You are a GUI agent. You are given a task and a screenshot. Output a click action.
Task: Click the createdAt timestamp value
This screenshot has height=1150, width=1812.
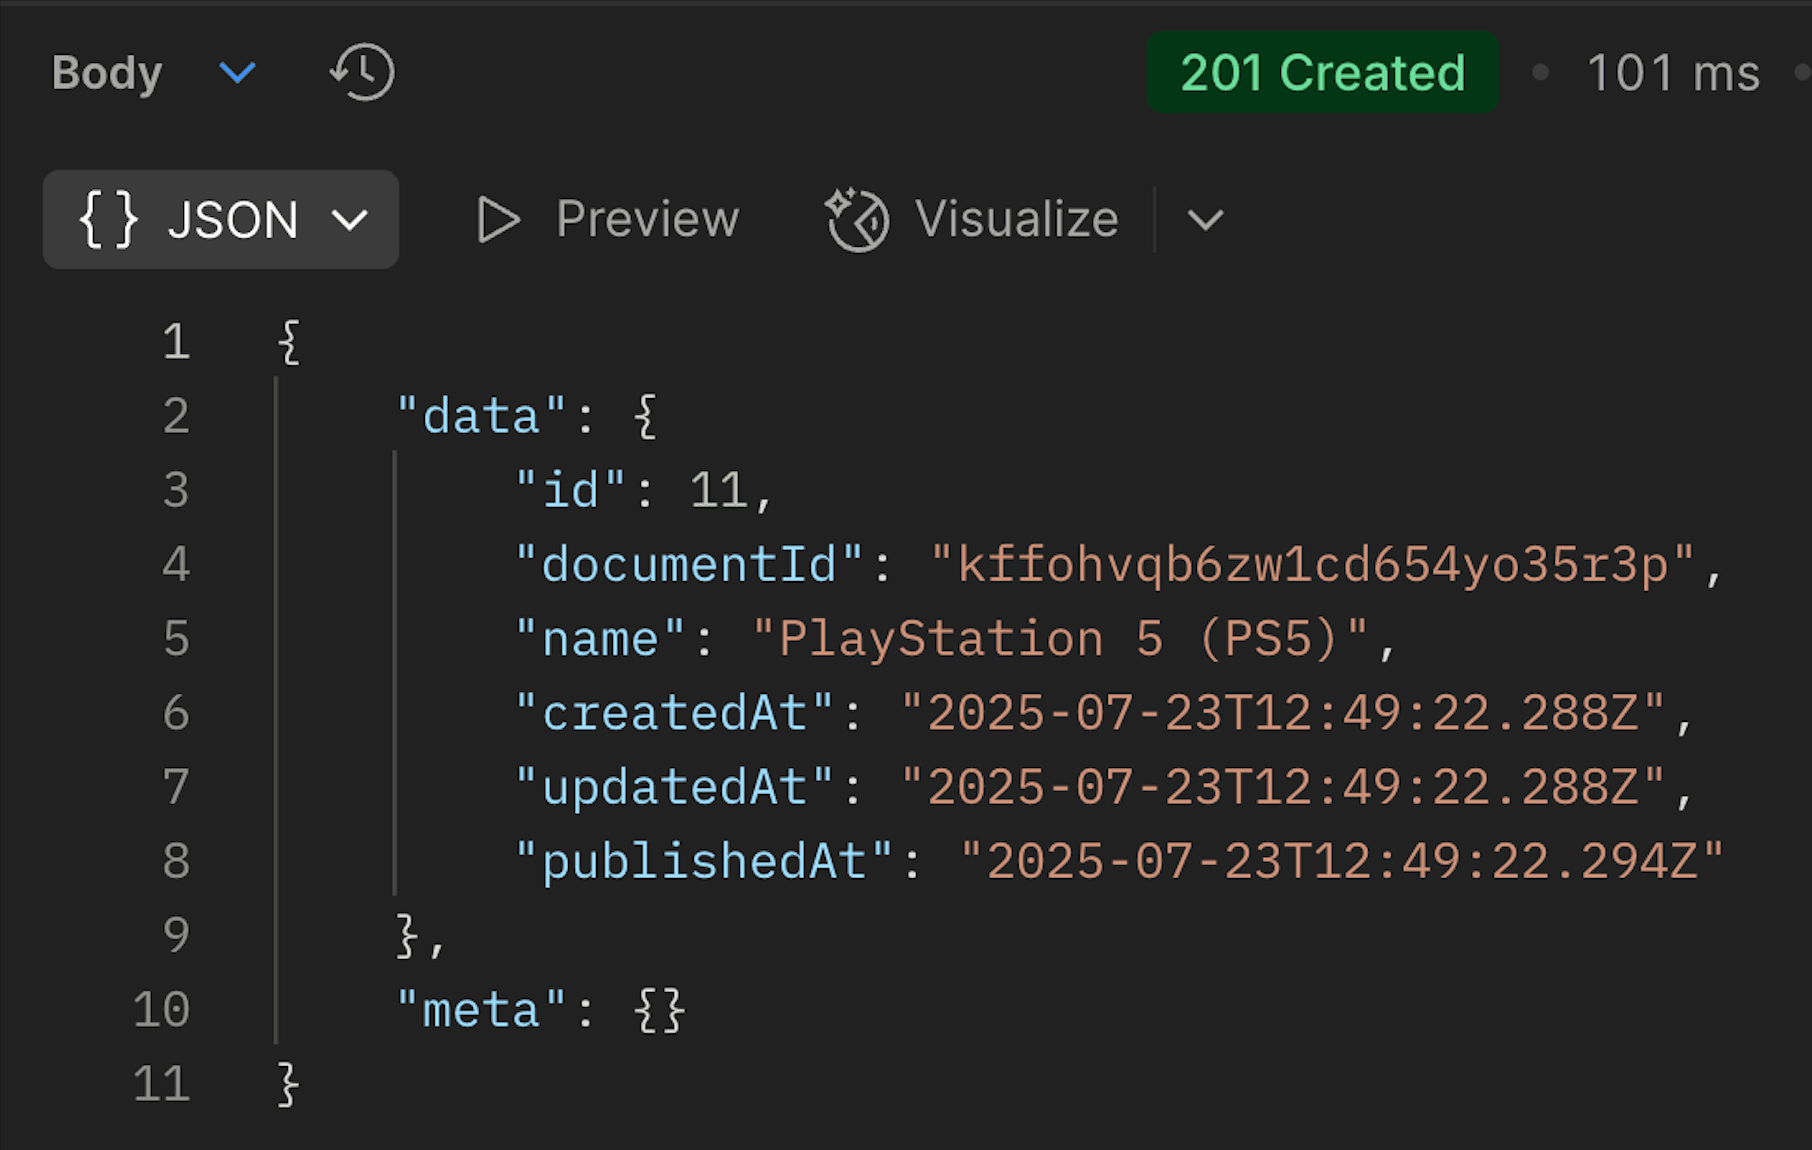[1283, 713]
